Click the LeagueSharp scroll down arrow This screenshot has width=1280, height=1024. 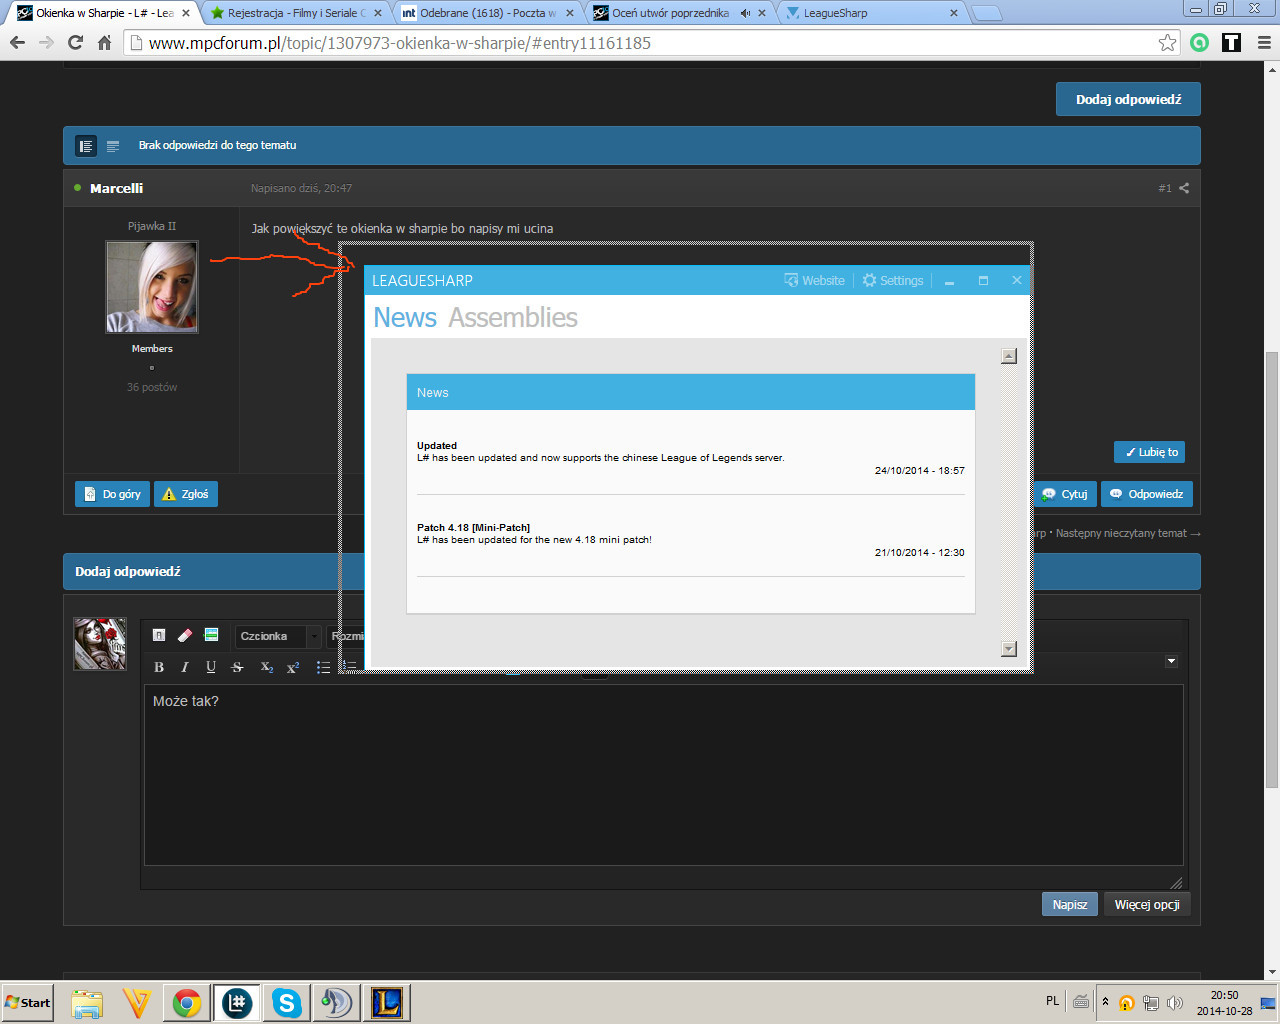point(1009,649)
